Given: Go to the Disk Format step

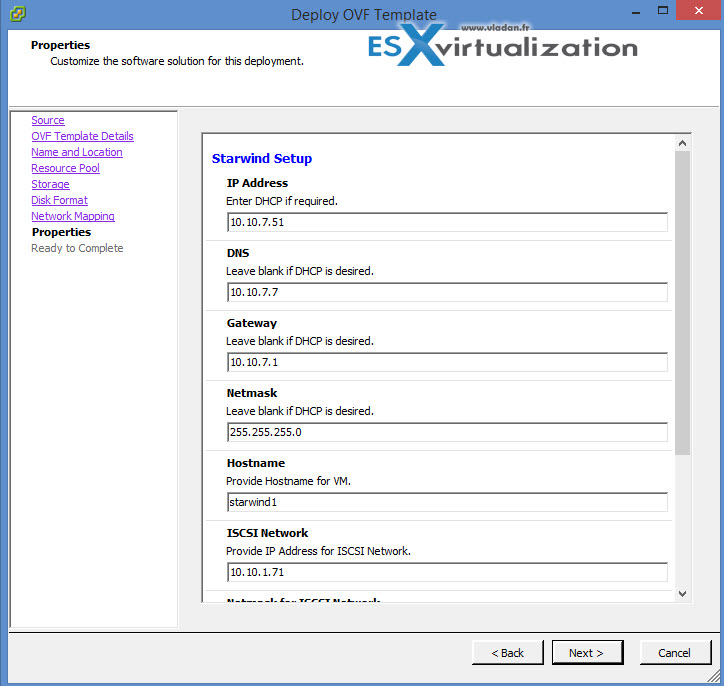Looking at the screenshot, I should pos(59,200).
